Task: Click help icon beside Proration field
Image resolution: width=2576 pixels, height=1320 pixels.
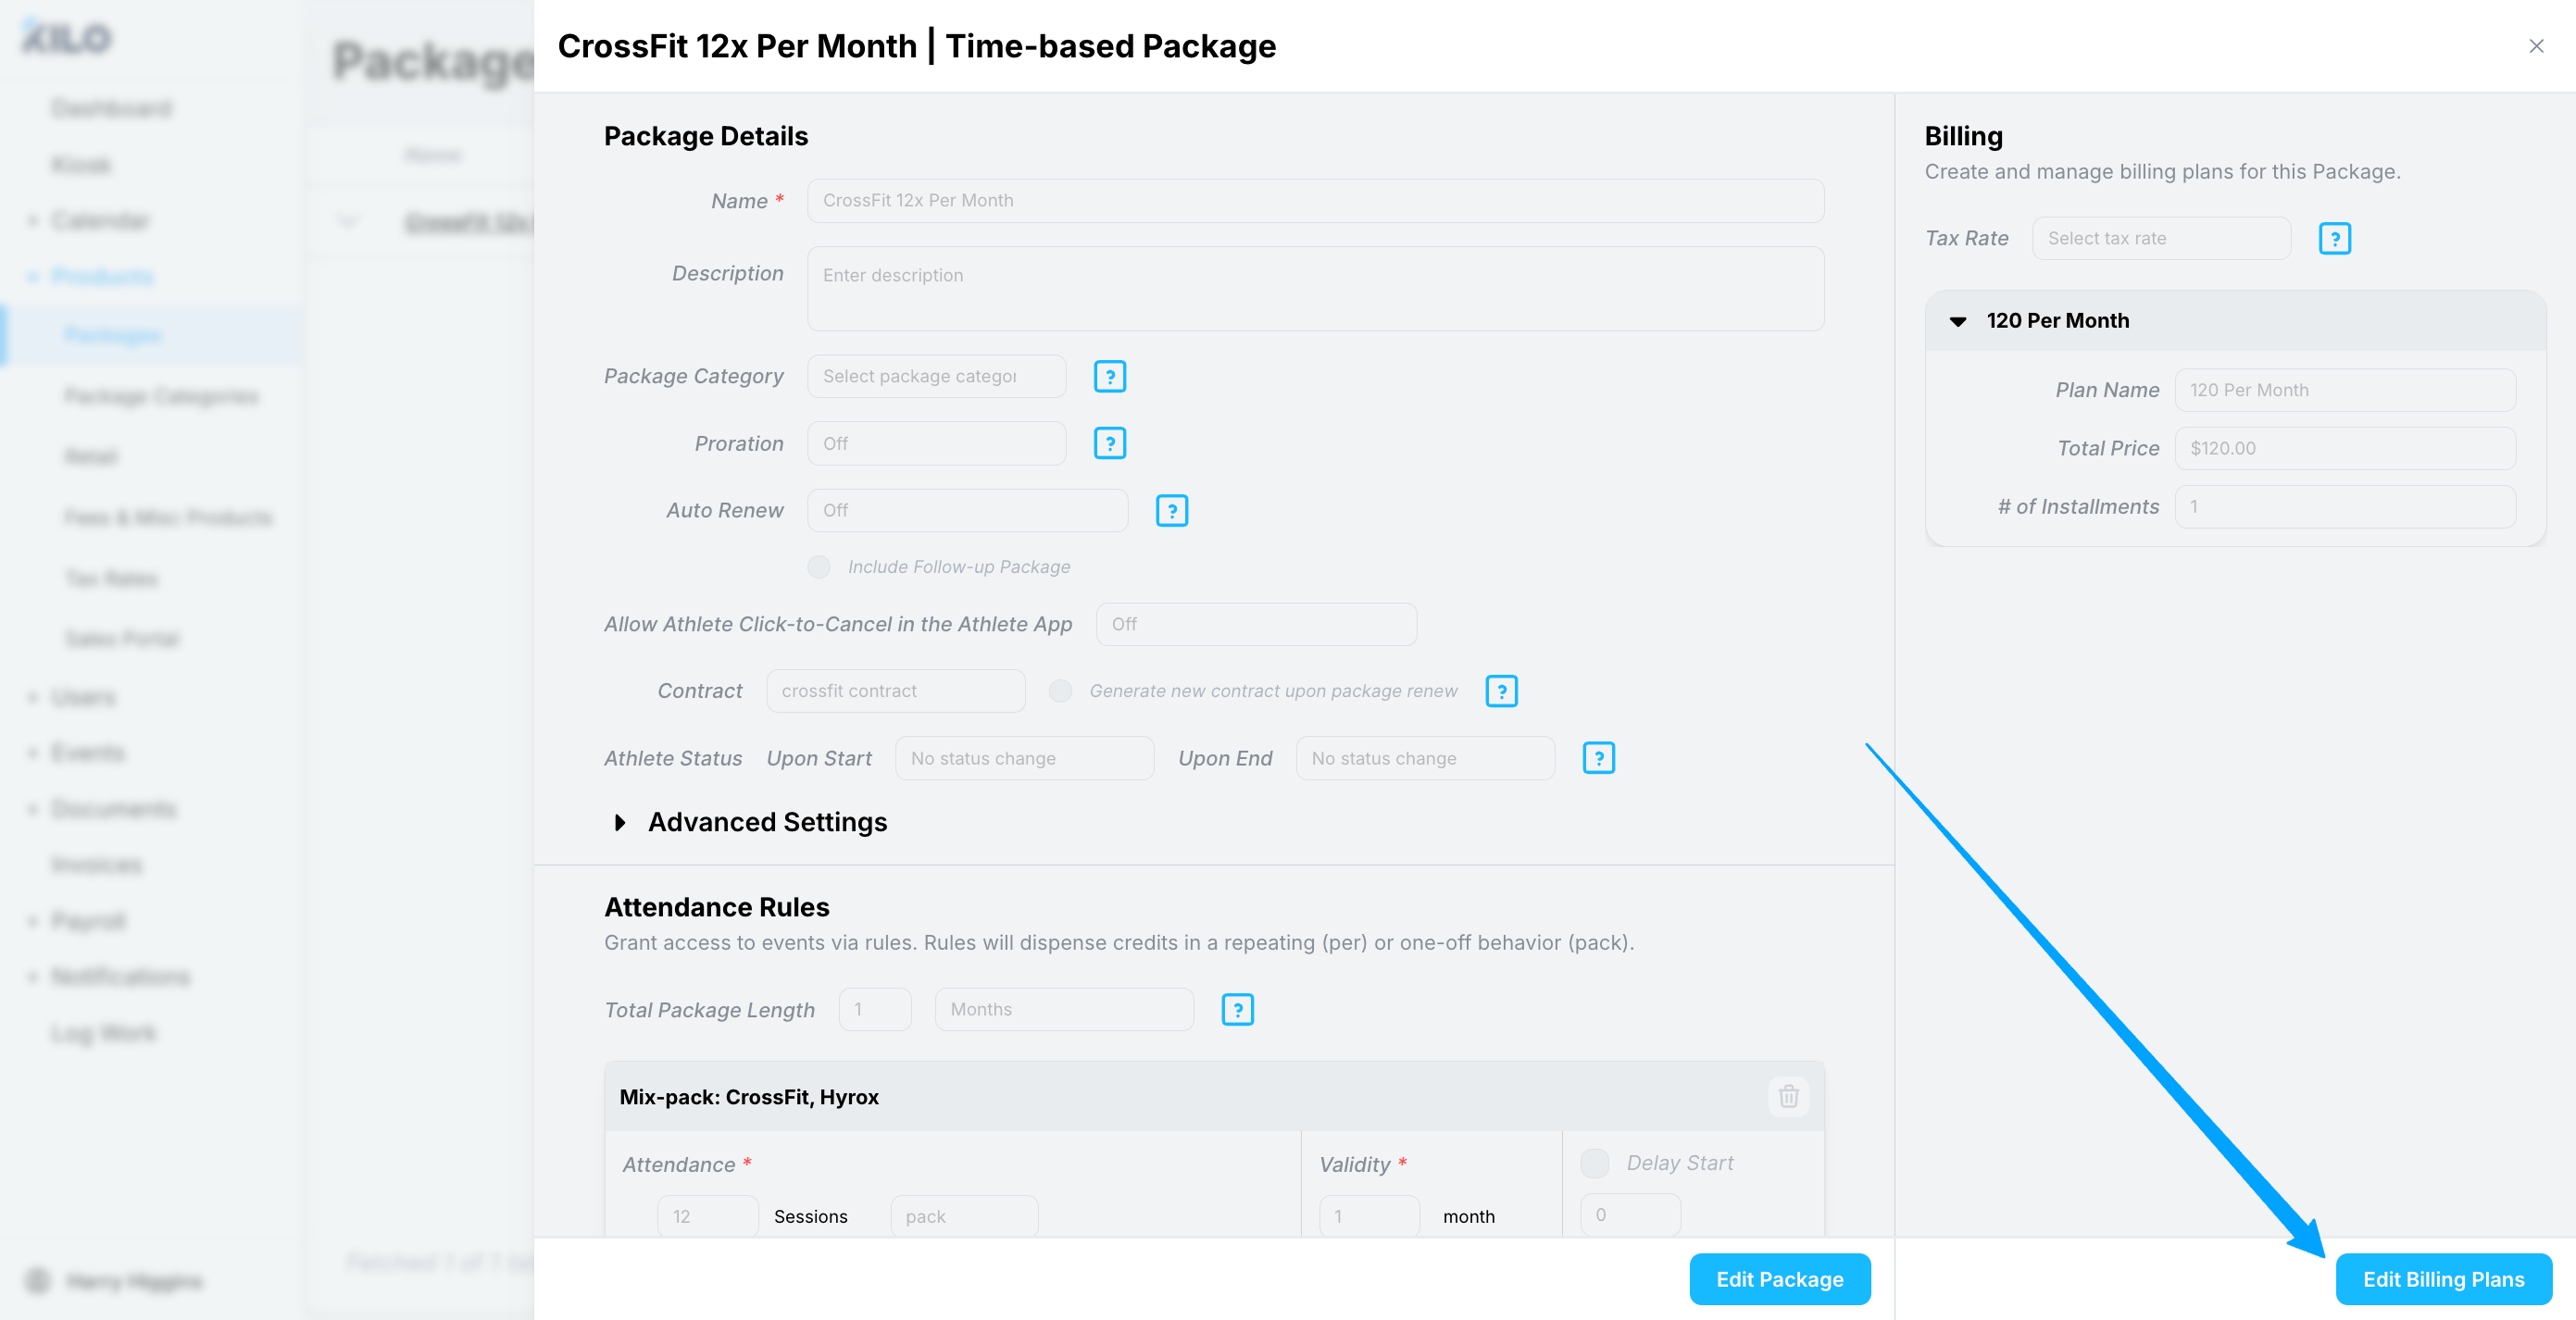Action: [1109, 443]
